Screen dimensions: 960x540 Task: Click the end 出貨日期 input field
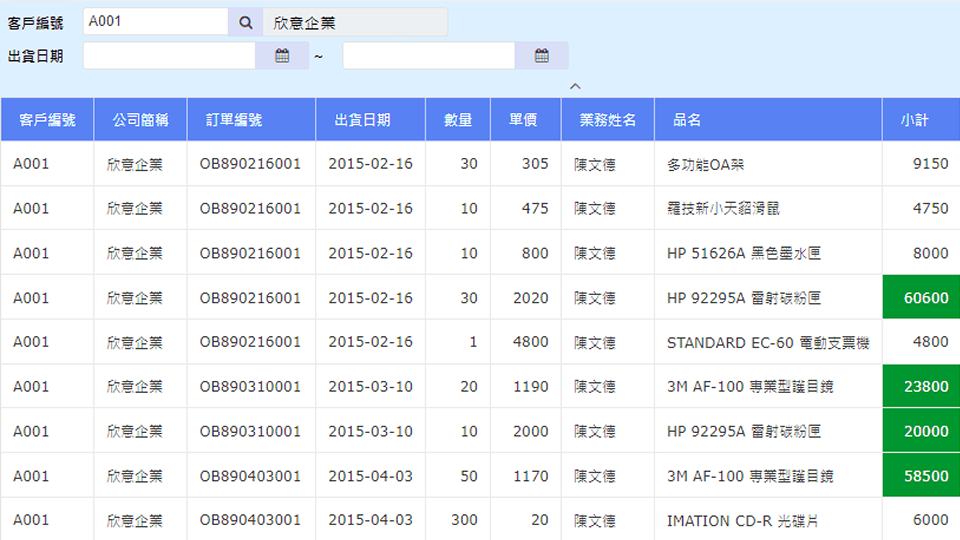point(429,56)
